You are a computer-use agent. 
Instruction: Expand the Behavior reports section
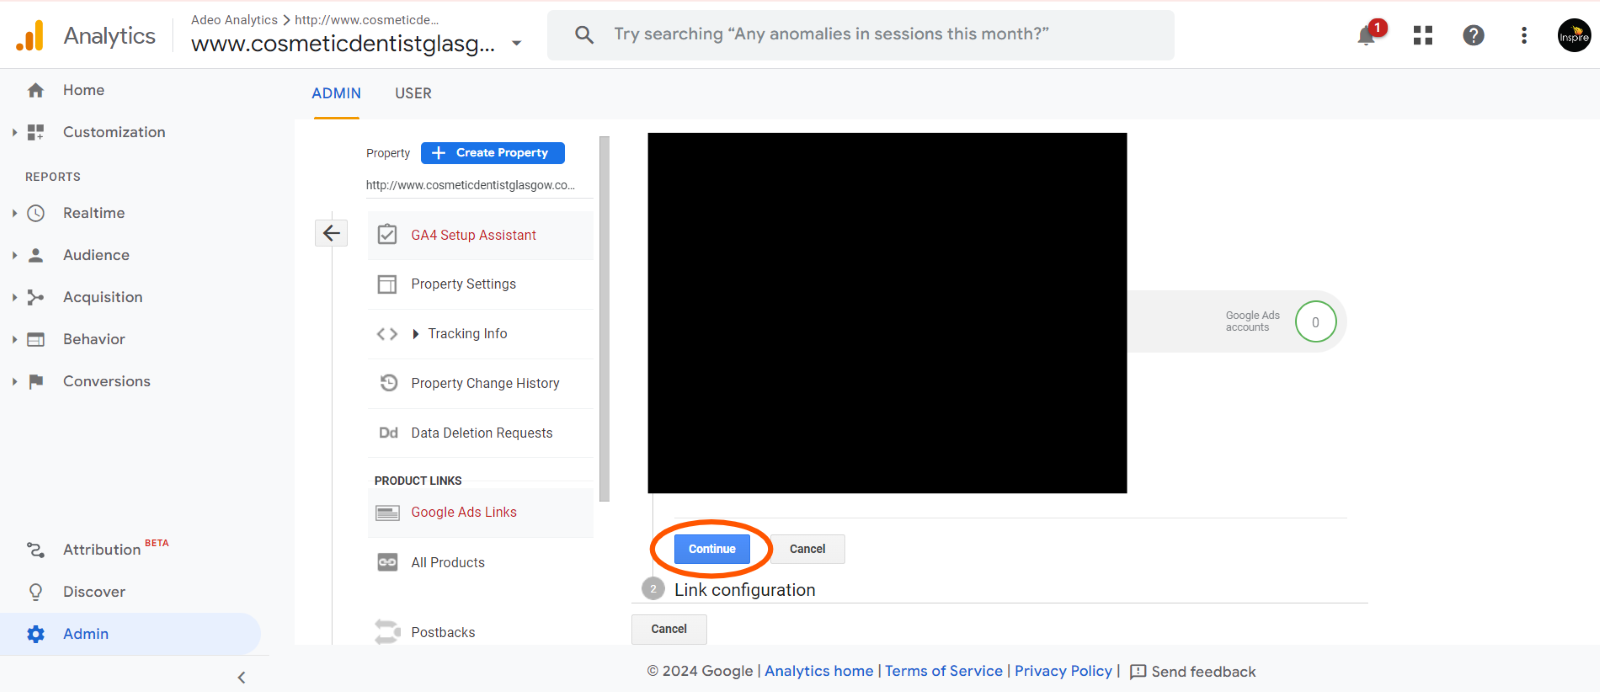pyautogui.click(x=14, y=339)
